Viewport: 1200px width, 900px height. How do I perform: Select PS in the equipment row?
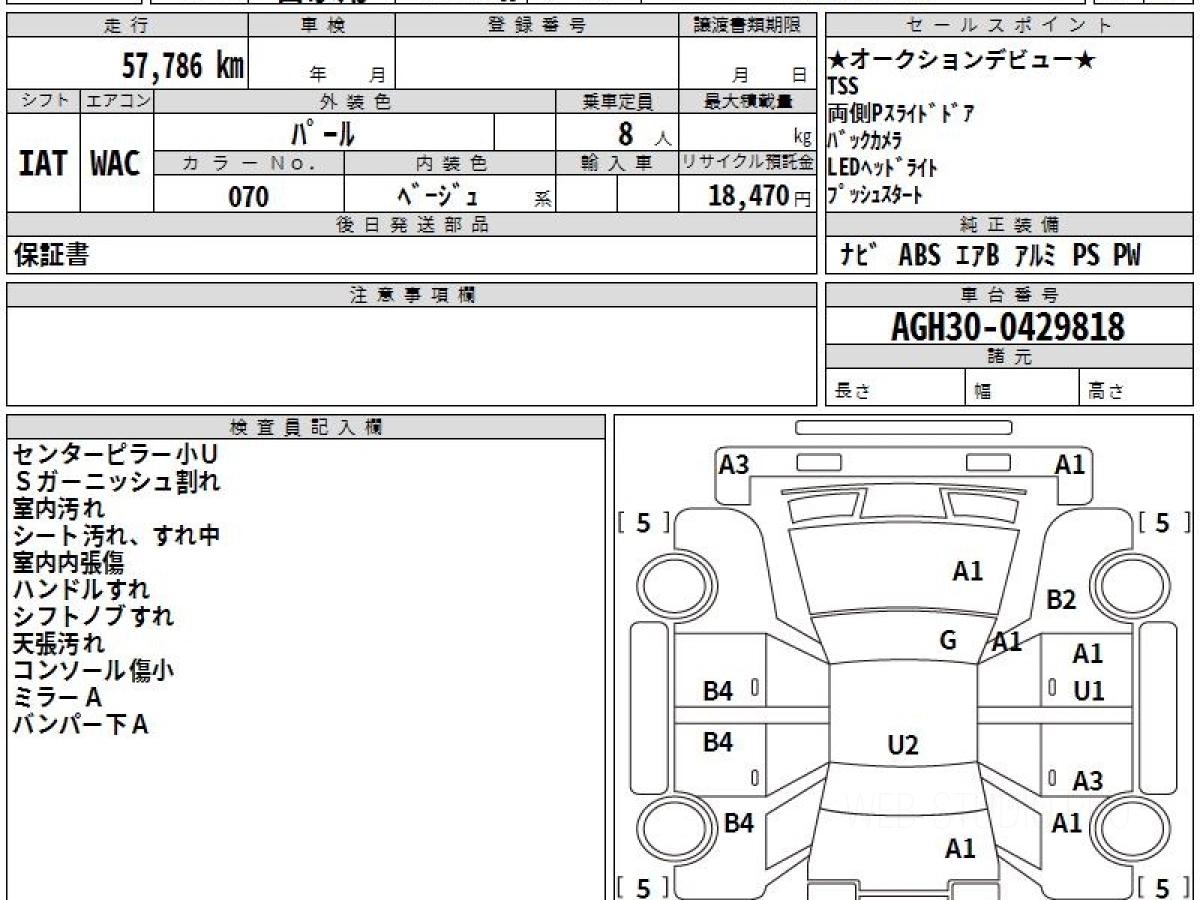tap(1086, 255)
